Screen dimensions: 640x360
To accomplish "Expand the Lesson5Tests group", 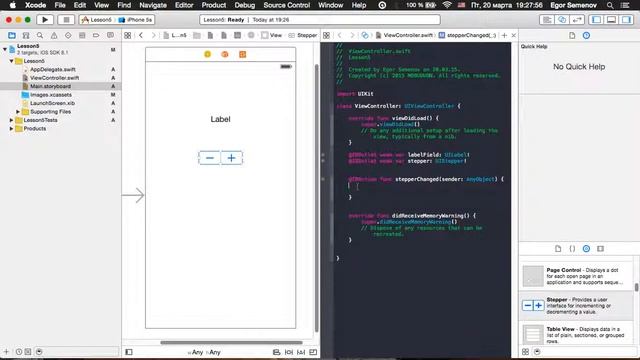I will [11, 120].
